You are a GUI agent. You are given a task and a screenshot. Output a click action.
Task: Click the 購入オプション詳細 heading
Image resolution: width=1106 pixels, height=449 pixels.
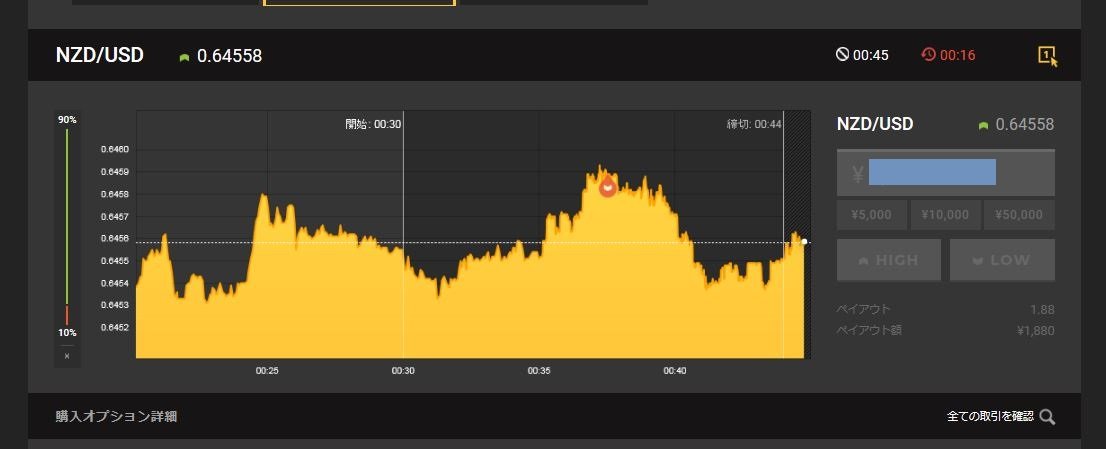(x=116, y=417)
